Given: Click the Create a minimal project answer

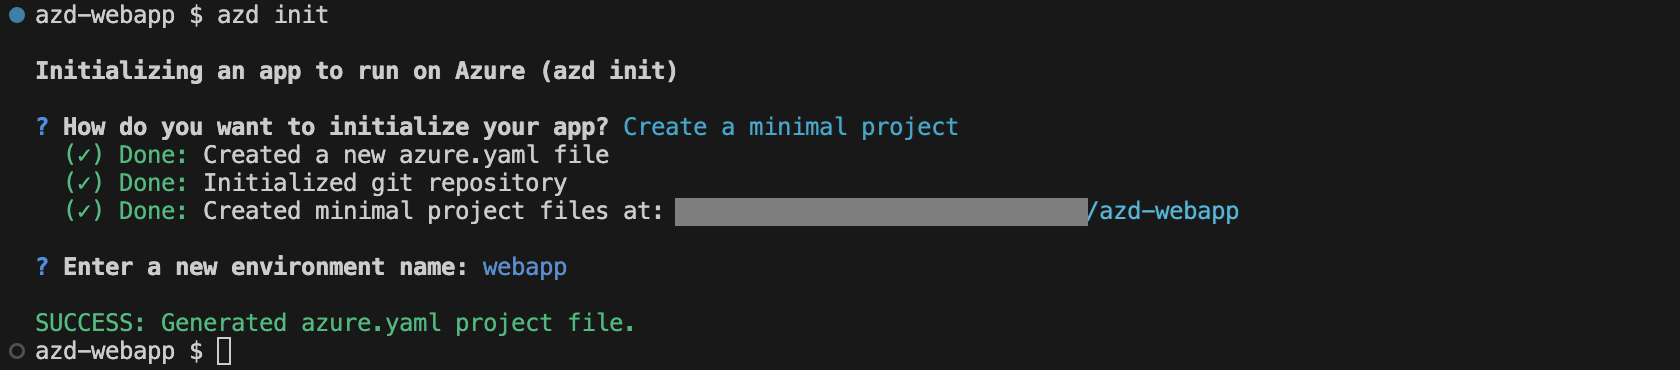Looking at the screenshot, I should [791, 127].
